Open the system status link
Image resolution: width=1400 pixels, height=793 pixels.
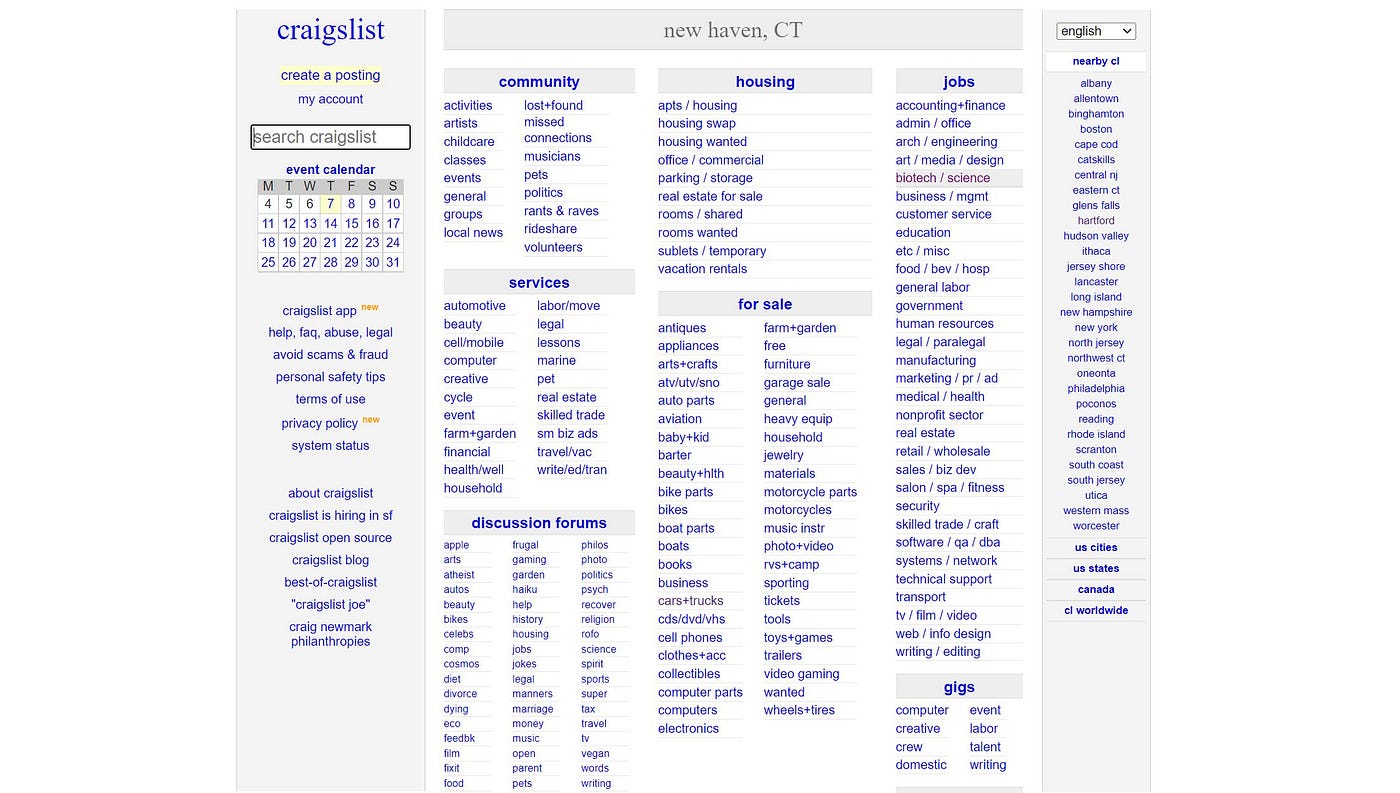point(330,446)
